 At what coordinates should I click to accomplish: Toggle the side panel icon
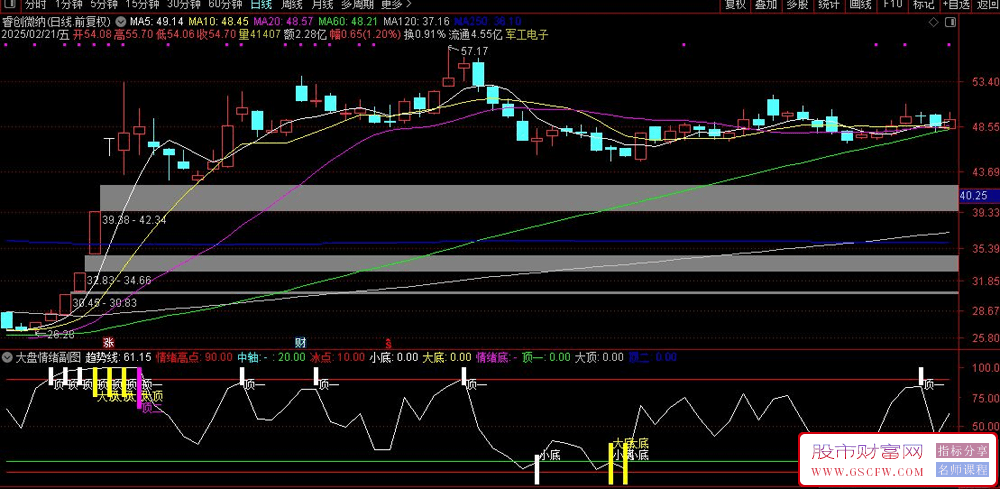(950, 23)
